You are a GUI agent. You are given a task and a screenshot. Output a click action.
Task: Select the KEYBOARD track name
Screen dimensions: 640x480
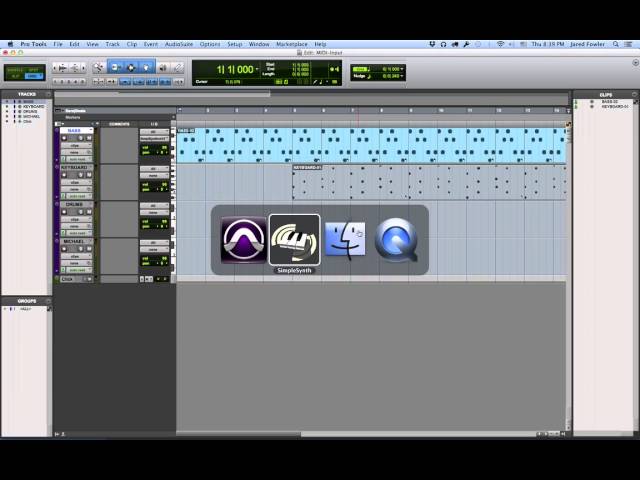(x=74, y=167)
